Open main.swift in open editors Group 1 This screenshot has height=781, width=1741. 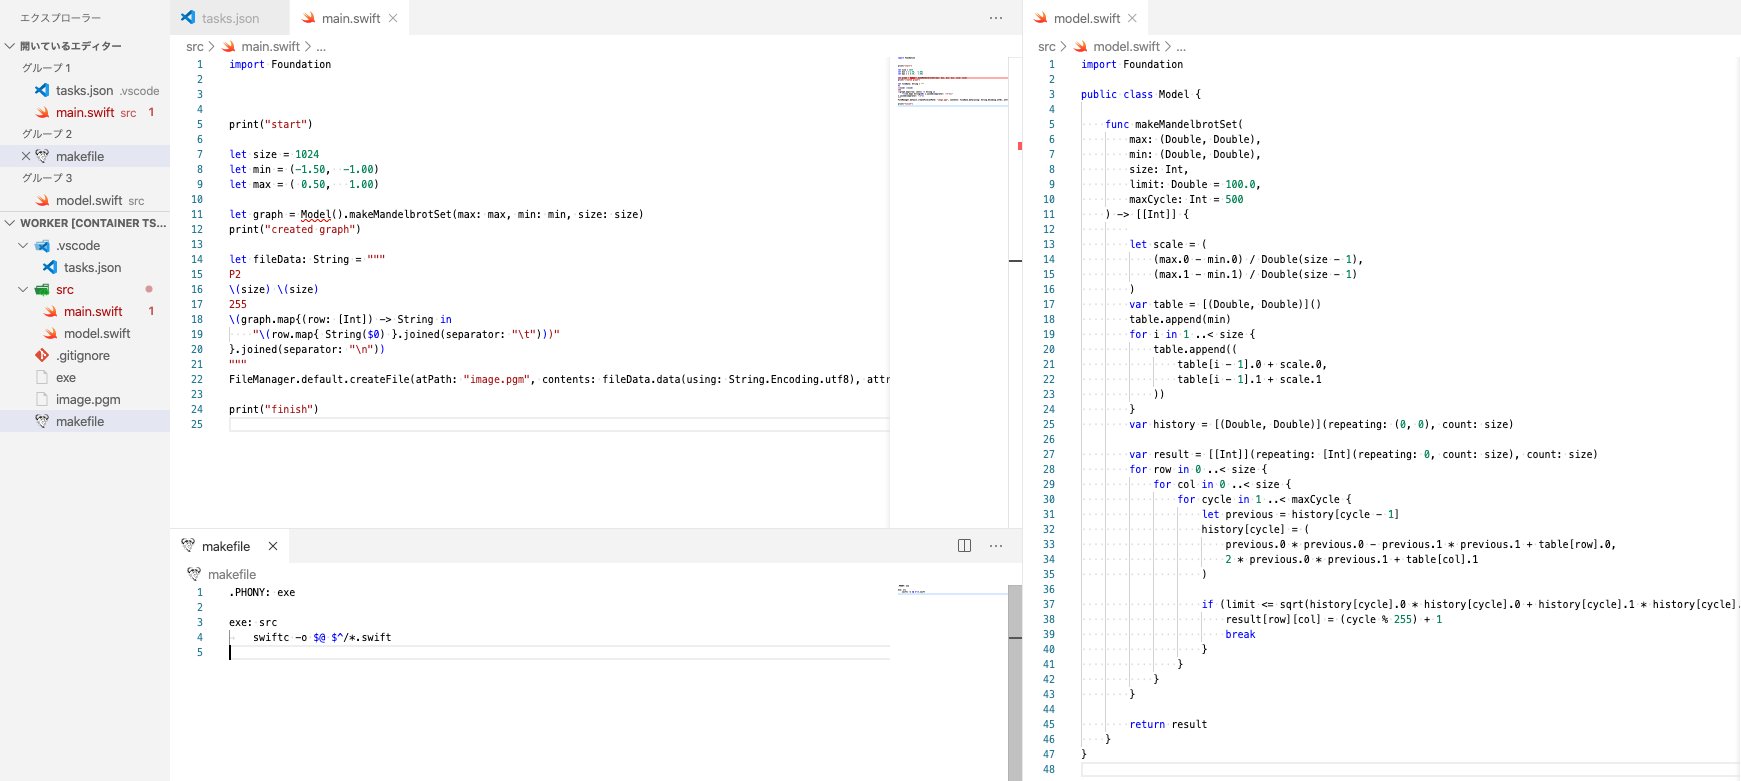(85, 112)
